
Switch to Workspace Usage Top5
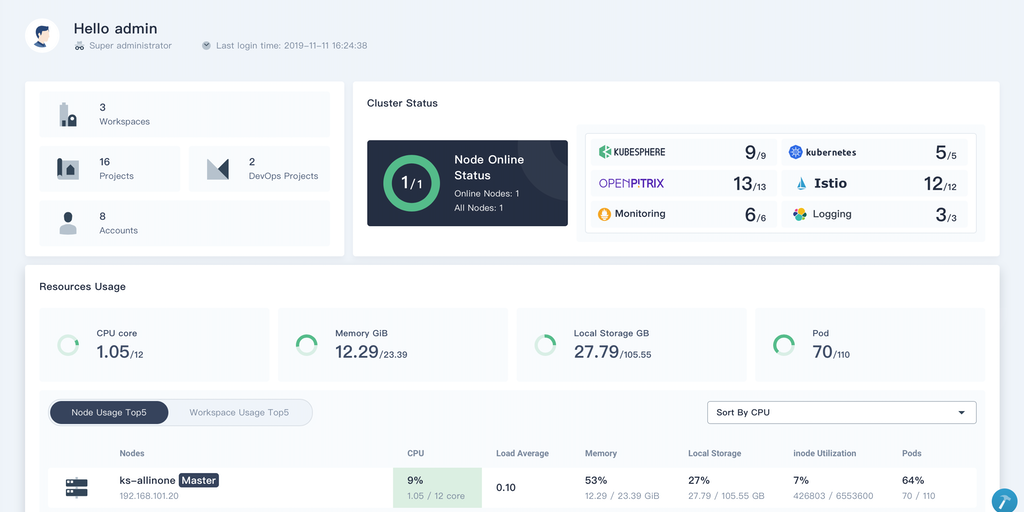click(x=239, y=412)
